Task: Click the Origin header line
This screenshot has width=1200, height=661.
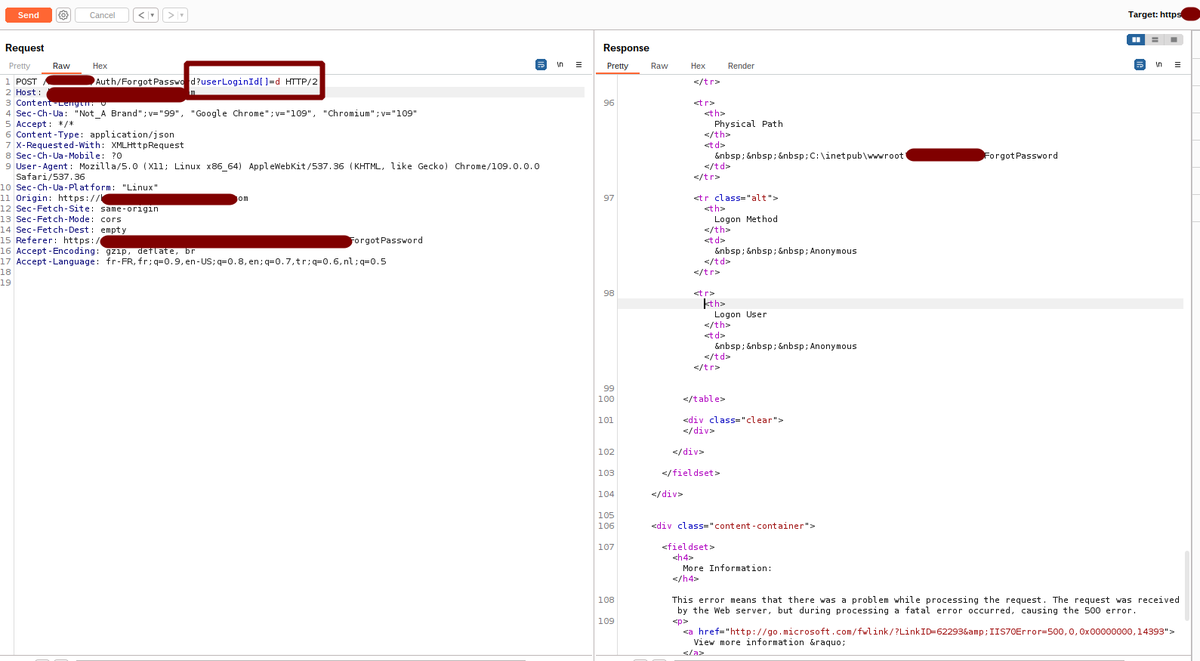Action: pos(132,198)
